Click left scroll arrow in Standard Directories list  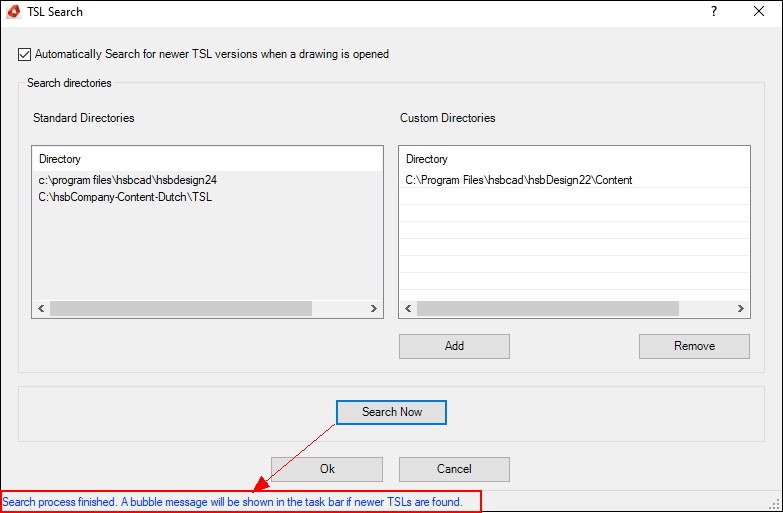[x=41, y=309]
